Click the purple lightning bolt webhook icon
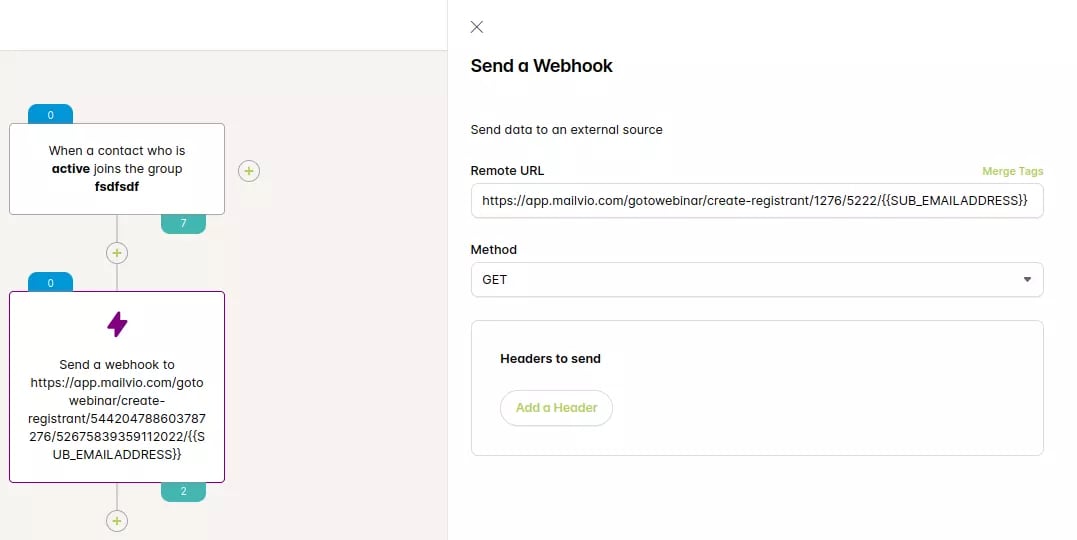 [x=117, y=324]
